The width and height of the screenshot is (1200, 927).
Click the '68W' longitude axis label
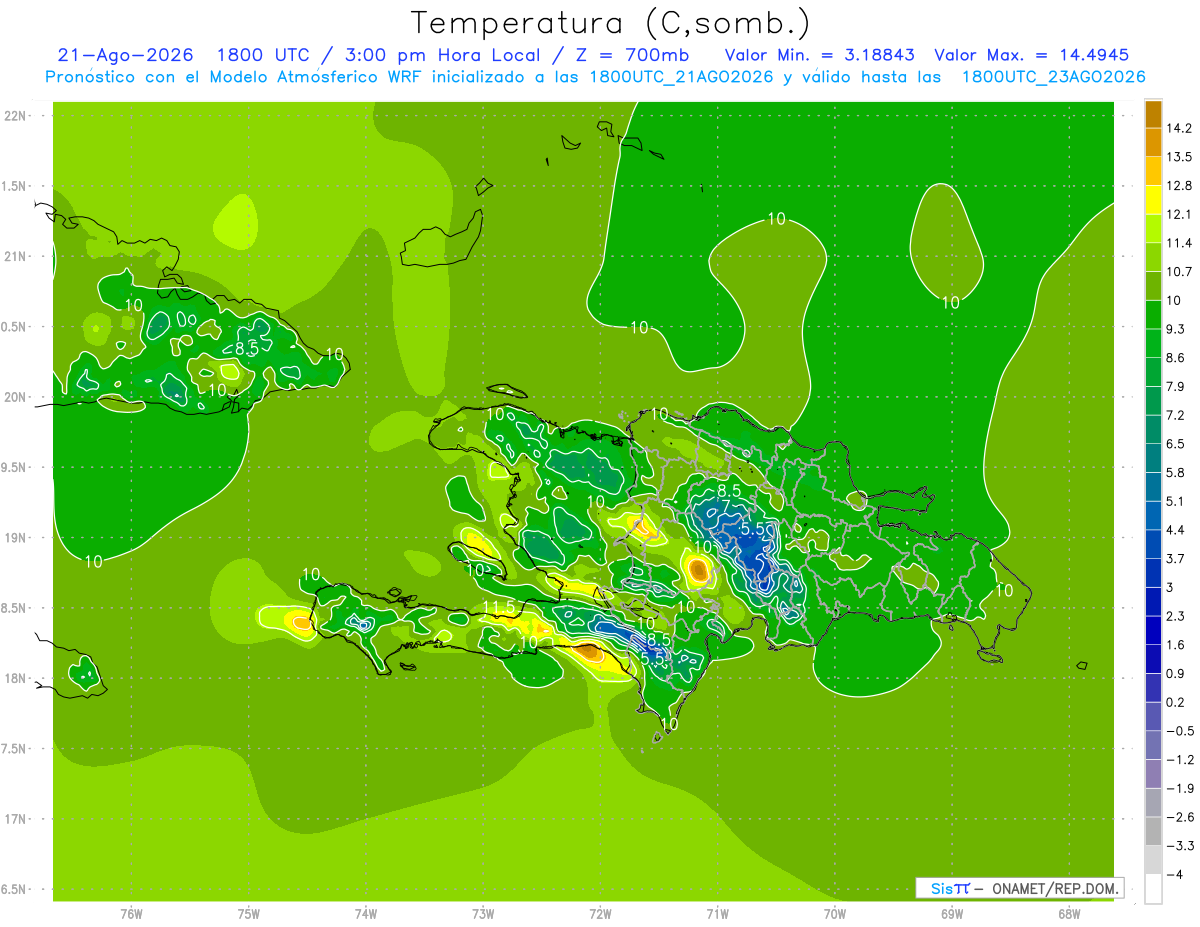pos(1069,914)
